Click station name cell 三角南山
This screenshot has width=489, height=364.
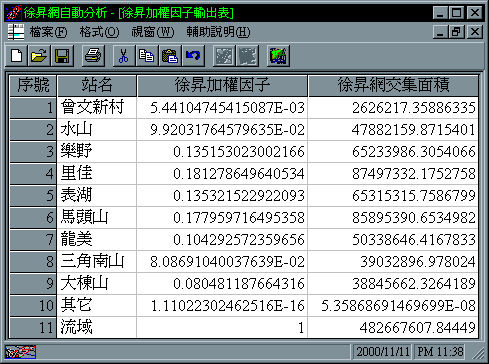pyautogui.click(x=97, y=262)
